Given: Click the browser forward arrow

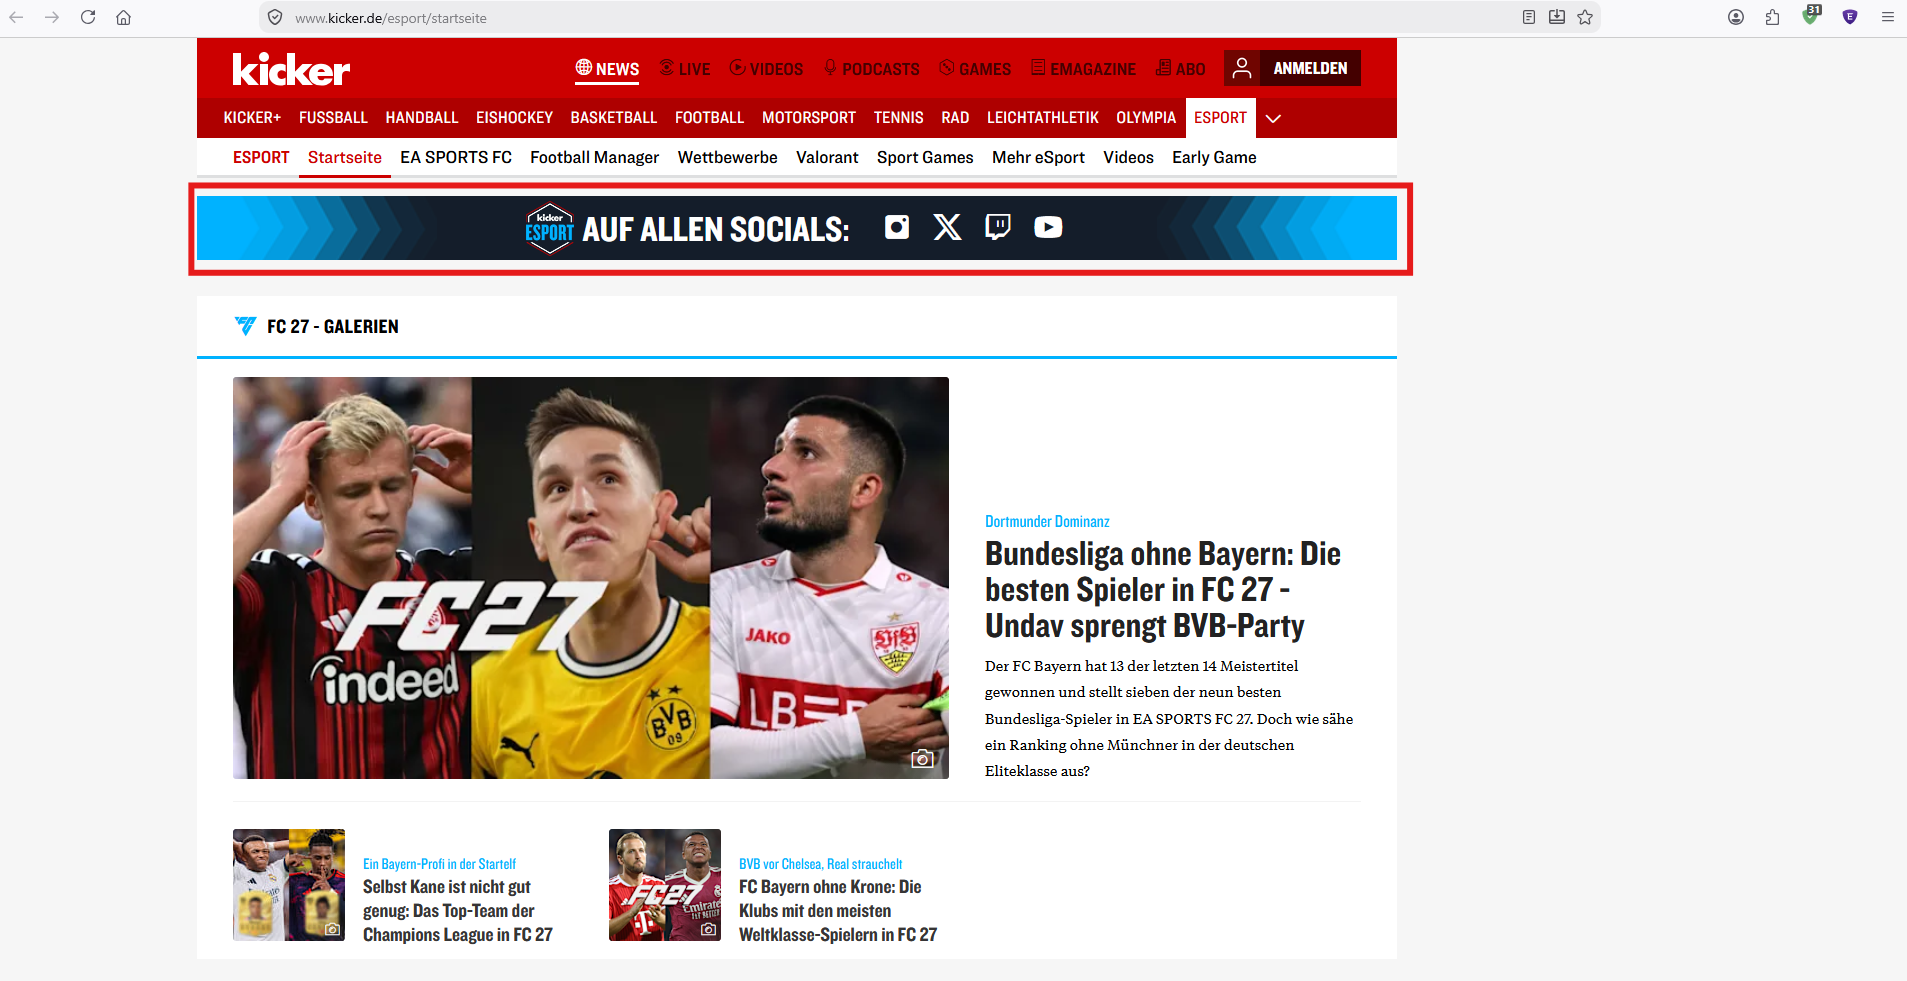Looking at the screenshot, I should (52, 17).
